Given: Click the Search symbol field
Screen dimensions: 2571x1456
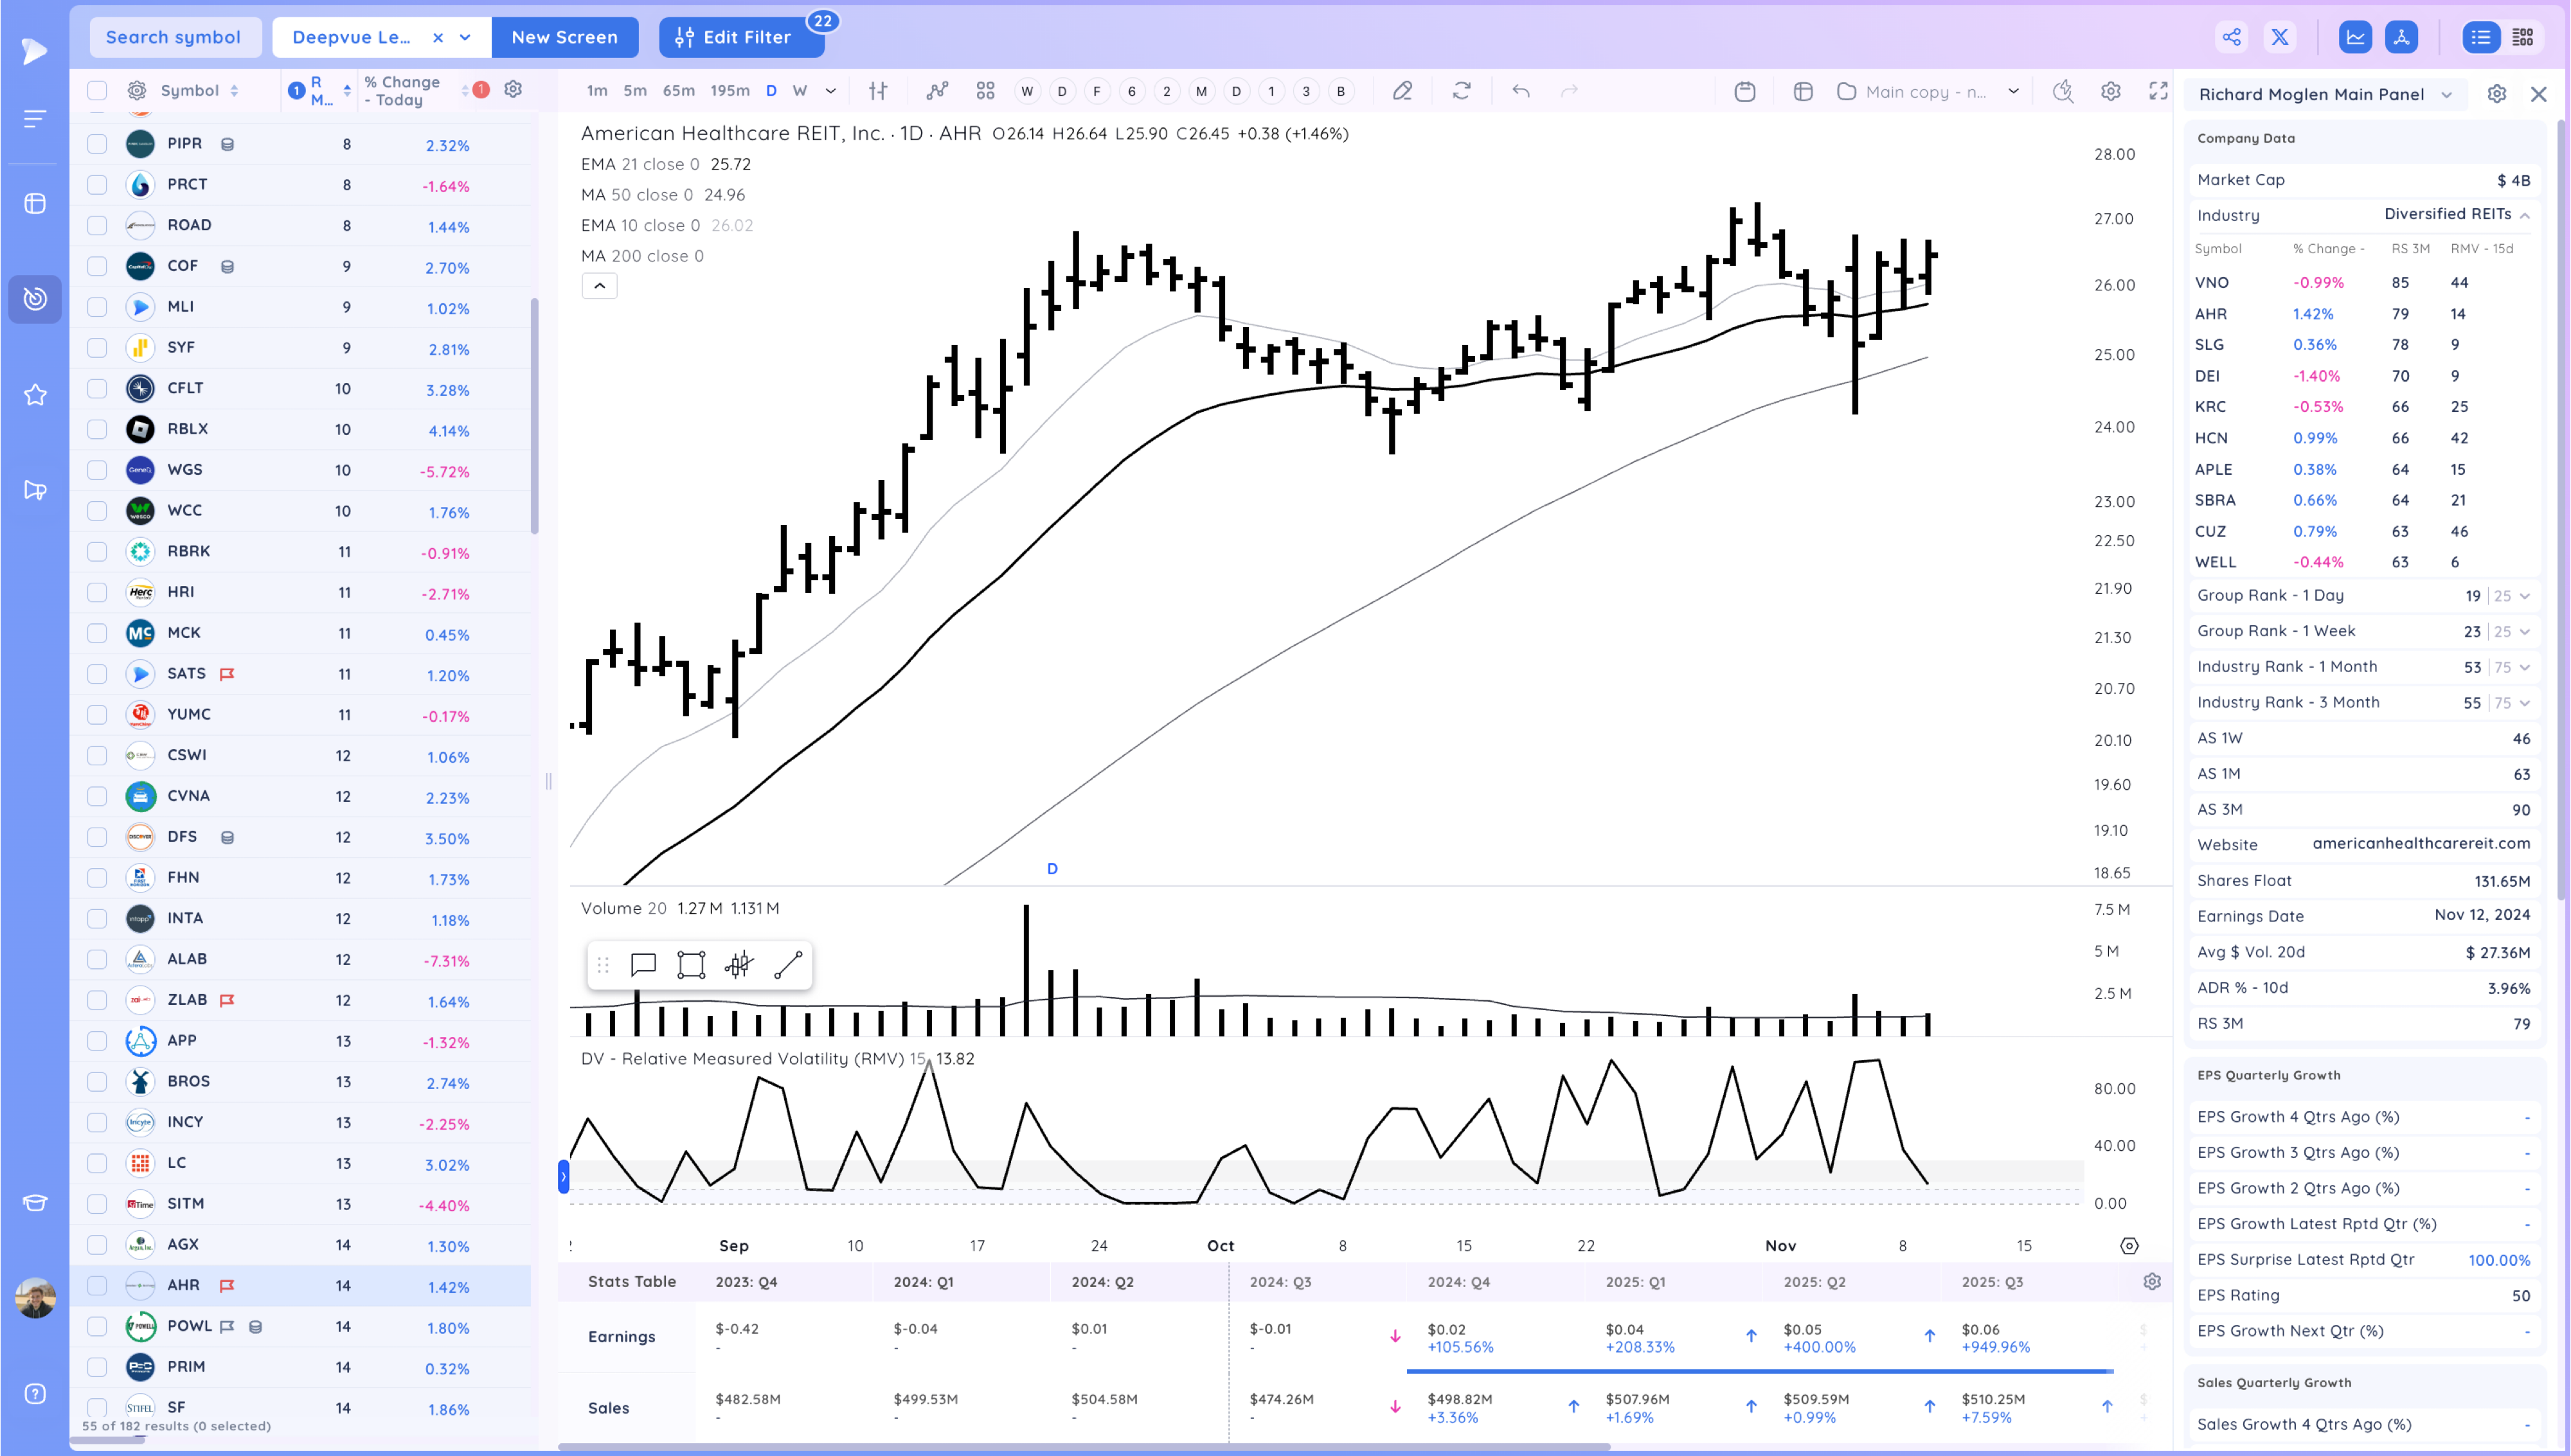Looking at the screenshot, I should [x=174, y=38].
